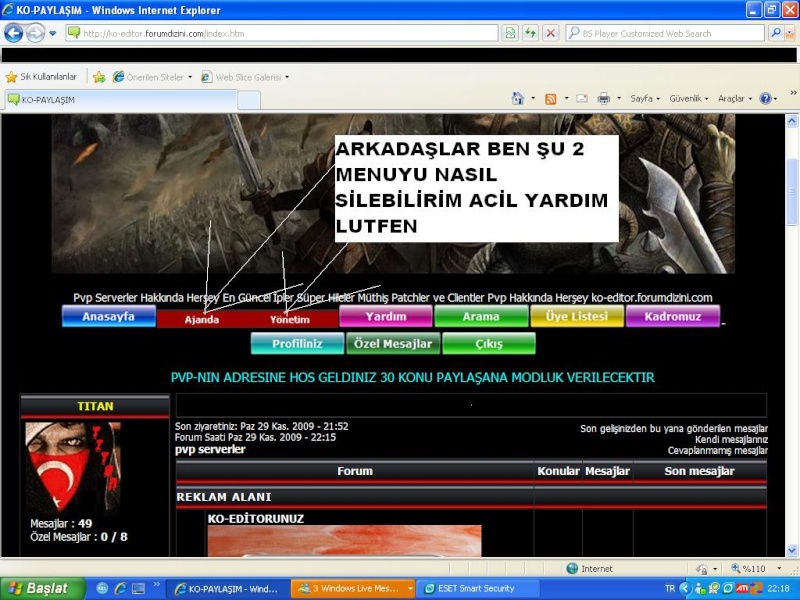Open the Web Slice Galerisi link
The width and height of the screenshot is (800, 600).
click(x=245, y=77)
